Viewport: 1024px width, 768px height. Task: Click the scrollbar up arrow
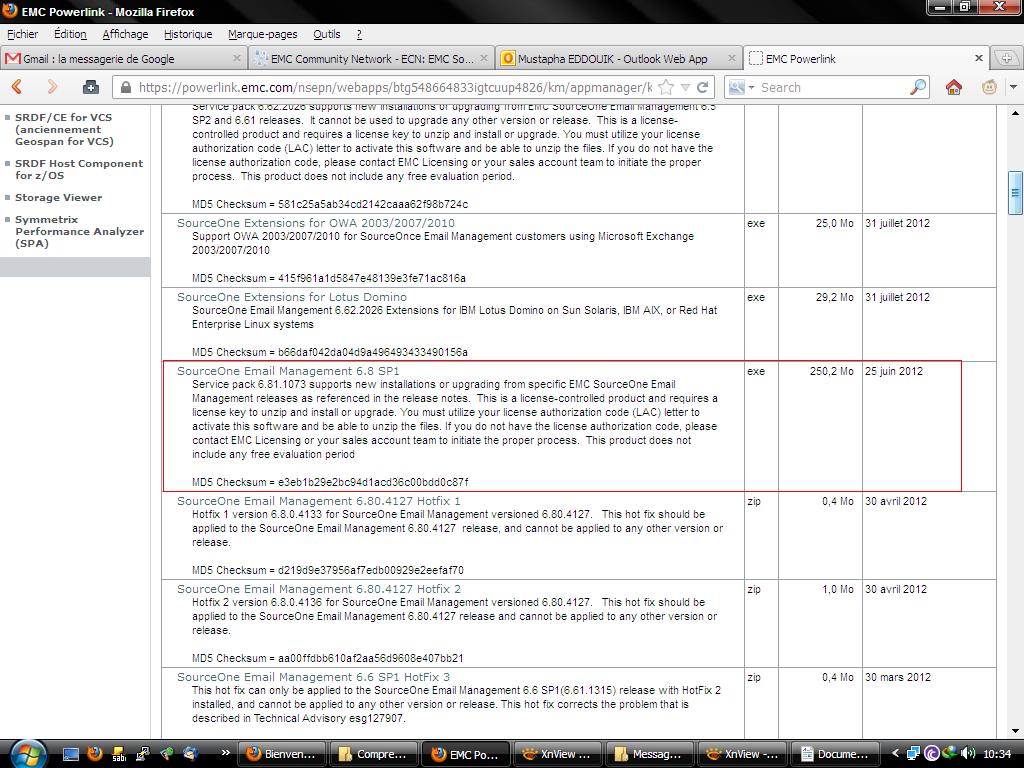[x=1015, y=113]
